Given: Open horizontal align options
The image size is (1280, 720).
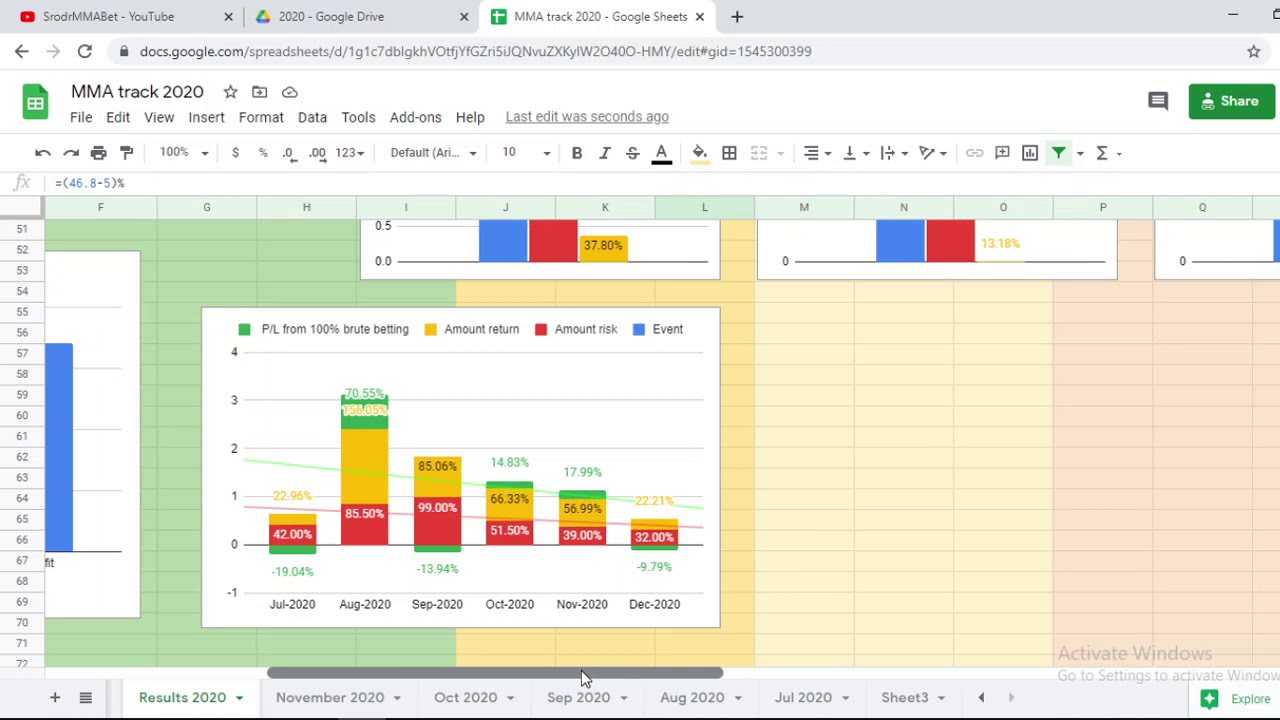Looking at the screenshot, I should pyautogui.click(x=818, y=153).
